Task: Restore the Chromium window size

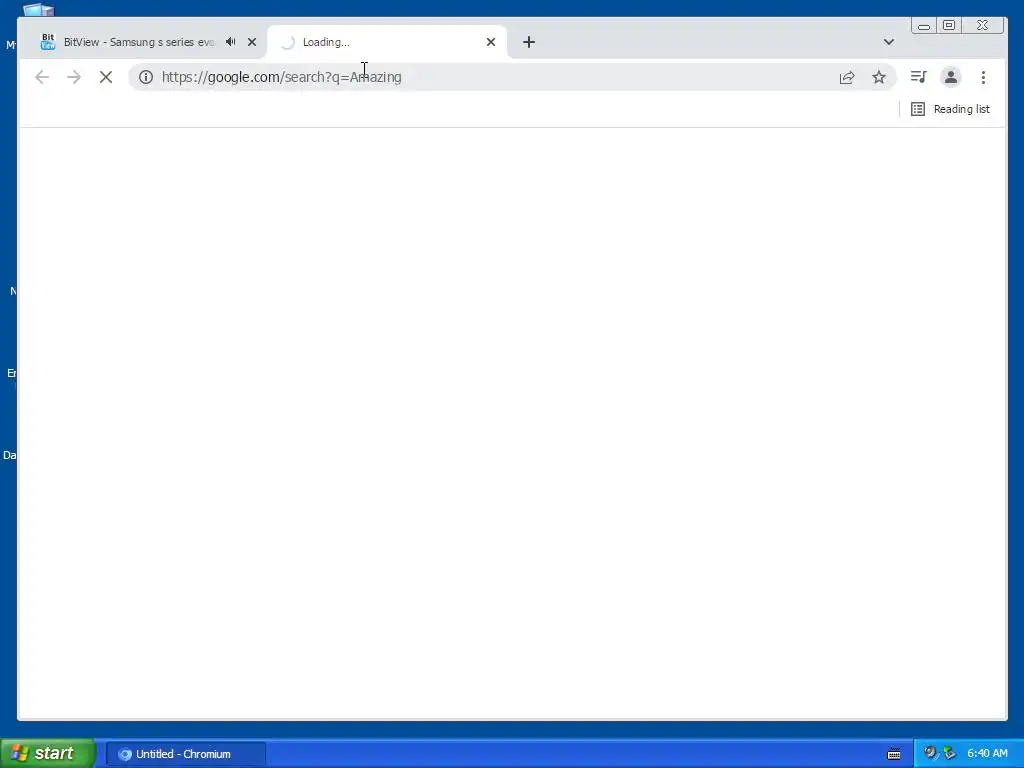Action: point(949,25)
